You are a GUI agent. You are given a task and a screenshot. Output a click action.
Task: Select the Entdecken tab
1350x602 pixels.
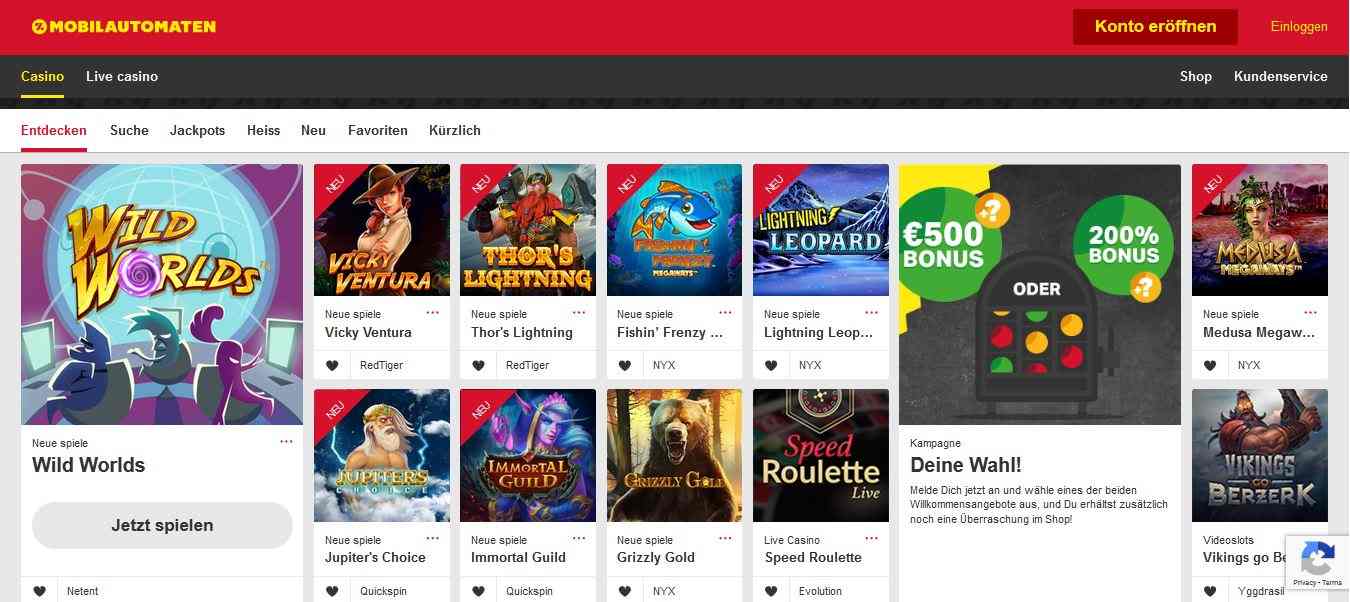click(x=54, y=130)
